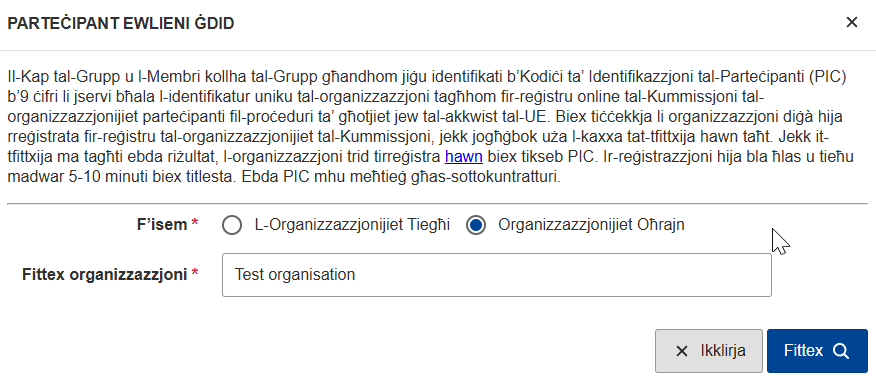Click the magnifier icon in Fittex button
The width and height of the screenshot is (876, 383).
[x=841, y=351]
